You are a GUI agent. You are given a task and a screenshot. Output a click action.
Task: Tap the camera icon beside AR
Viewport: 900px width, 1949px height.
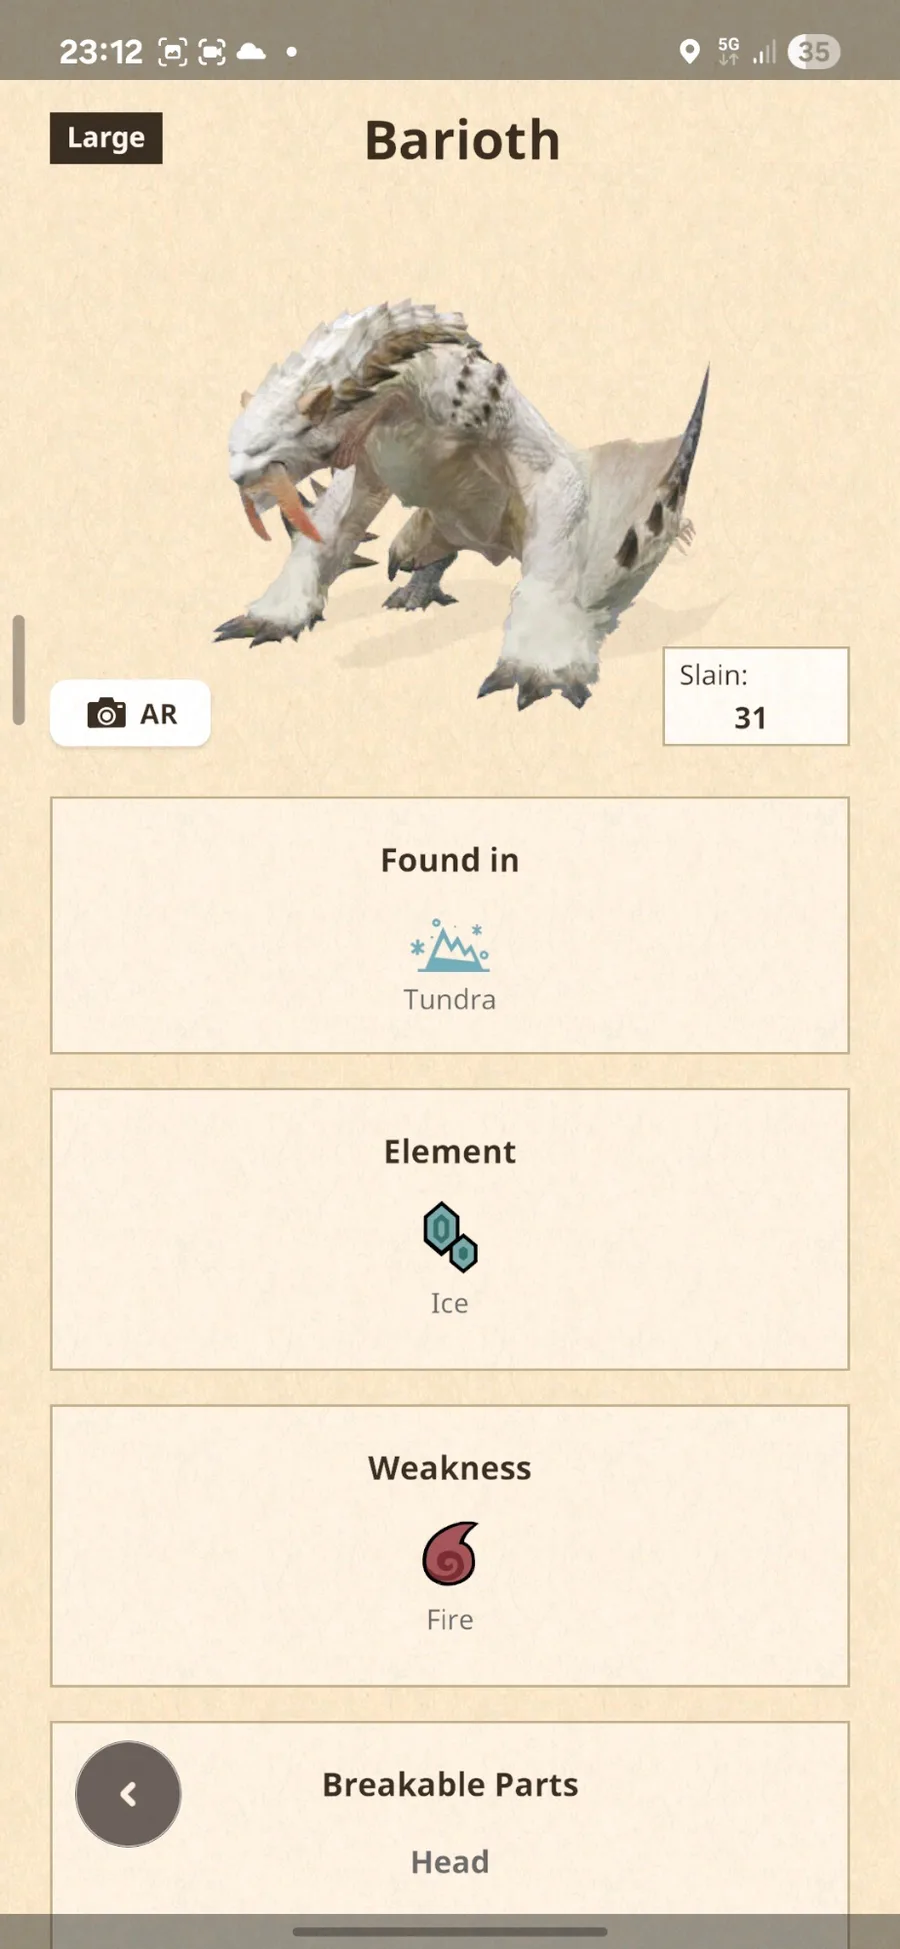tap(106, 713)
